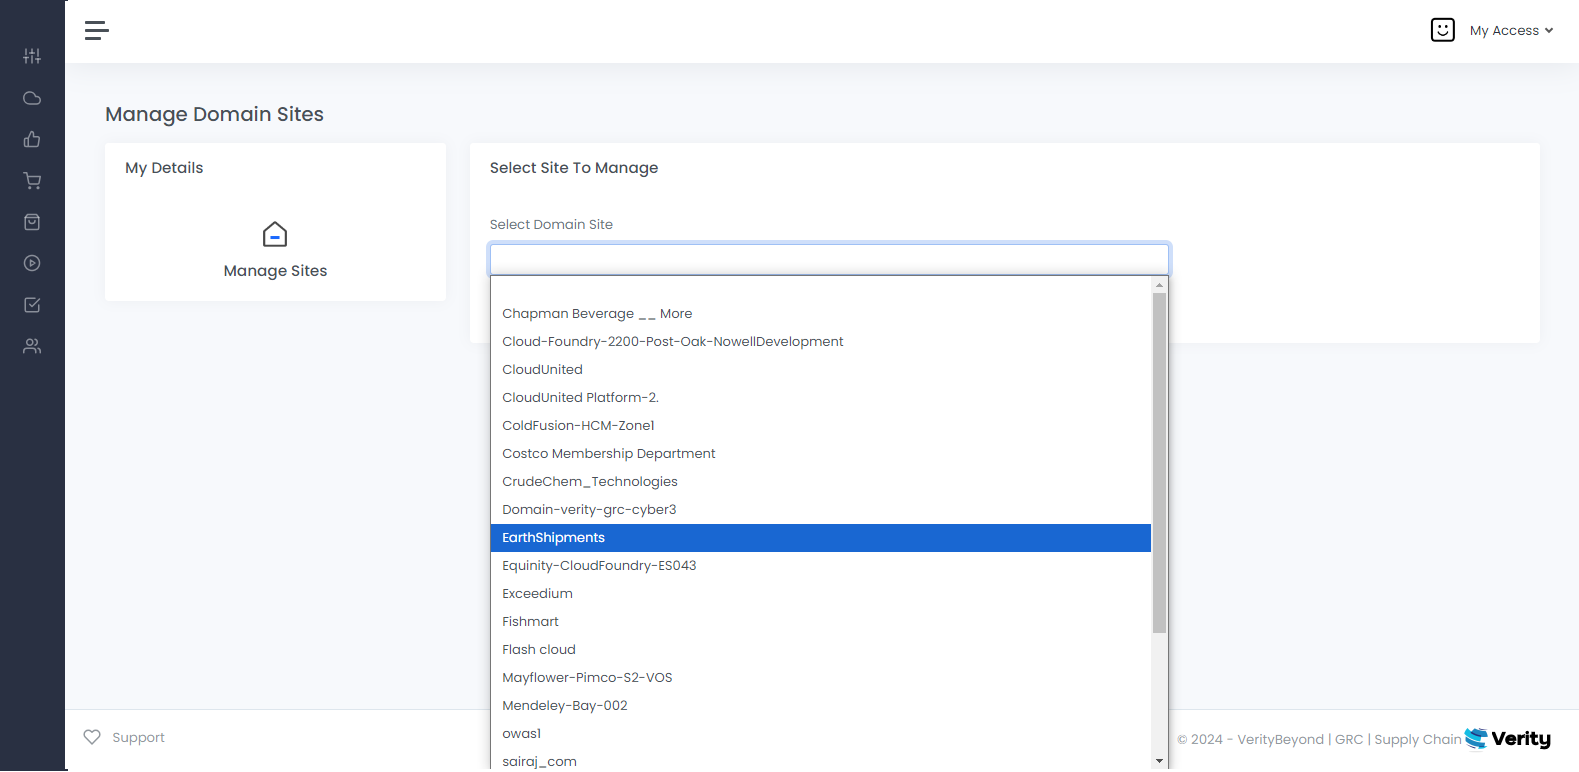
Task: Click the scrollbar up arrow in dropdown
Action: 1159,285
